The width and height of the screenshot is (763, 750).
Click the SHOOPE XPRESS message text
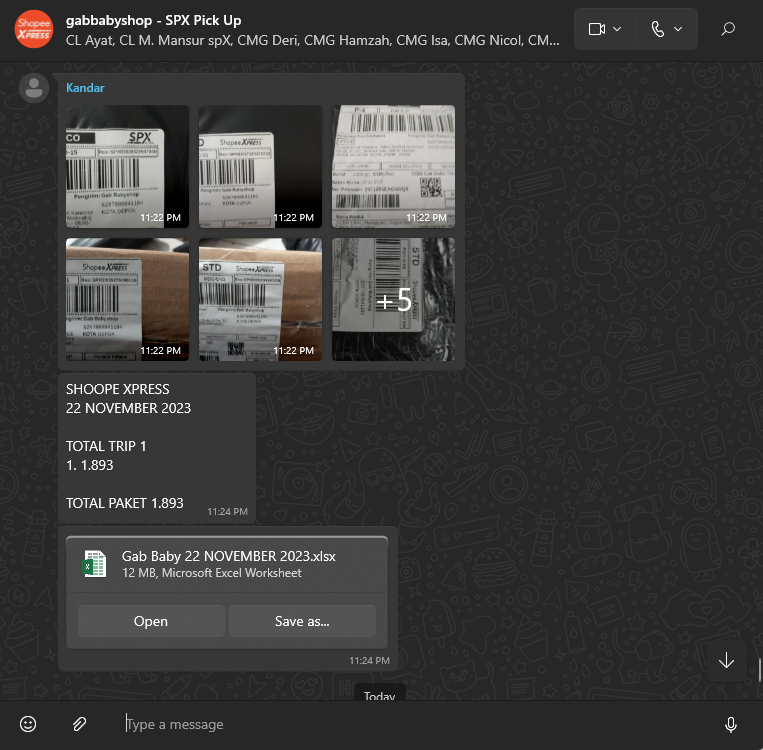tap(118, 389)
